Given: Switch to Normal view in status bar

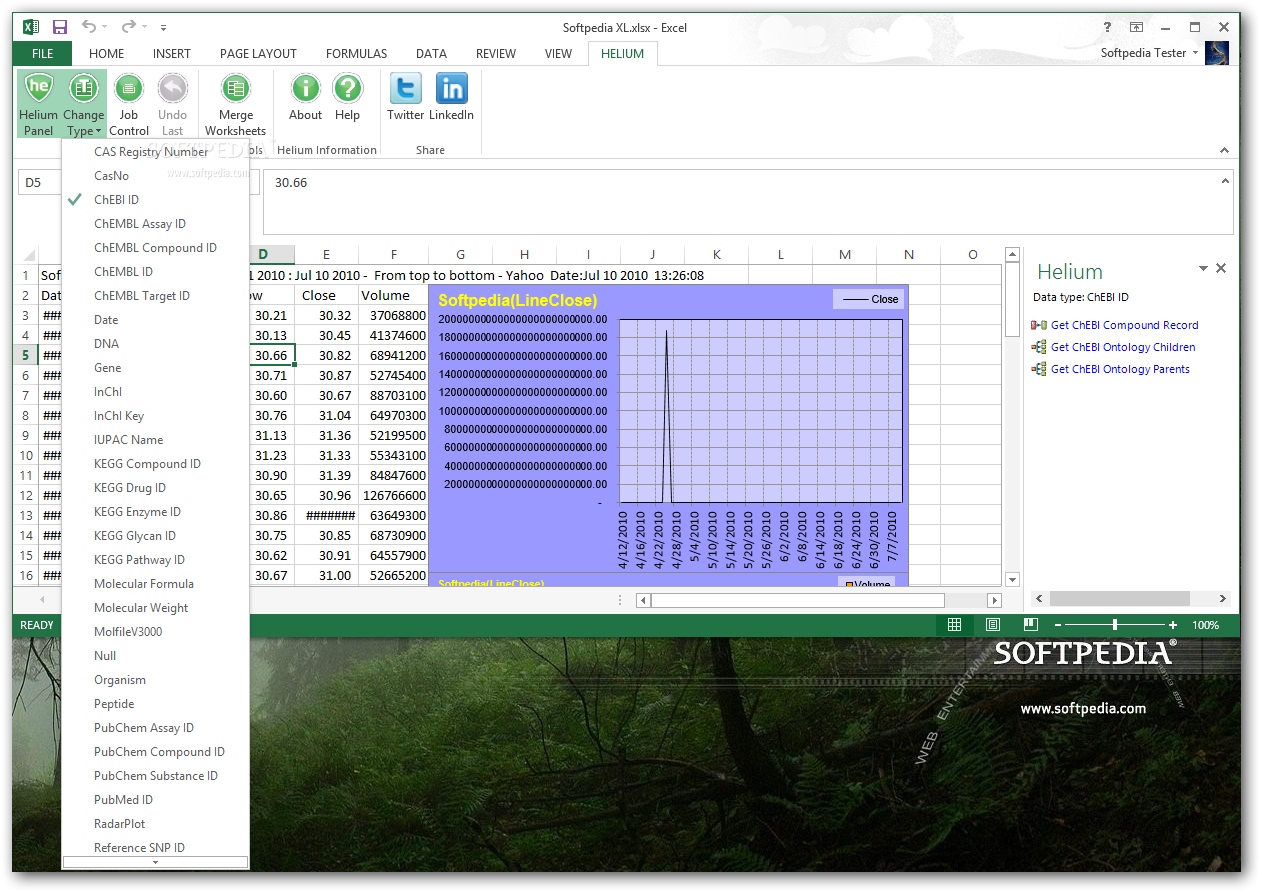Looking at the screenshot, I should 954,625.
